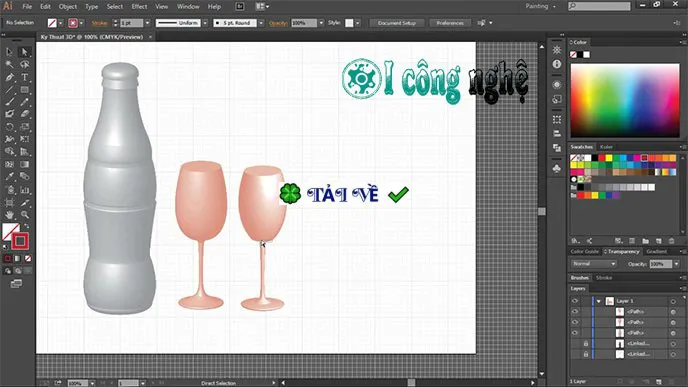Open Normal blending mode dropdown

(x=594, y=264)
